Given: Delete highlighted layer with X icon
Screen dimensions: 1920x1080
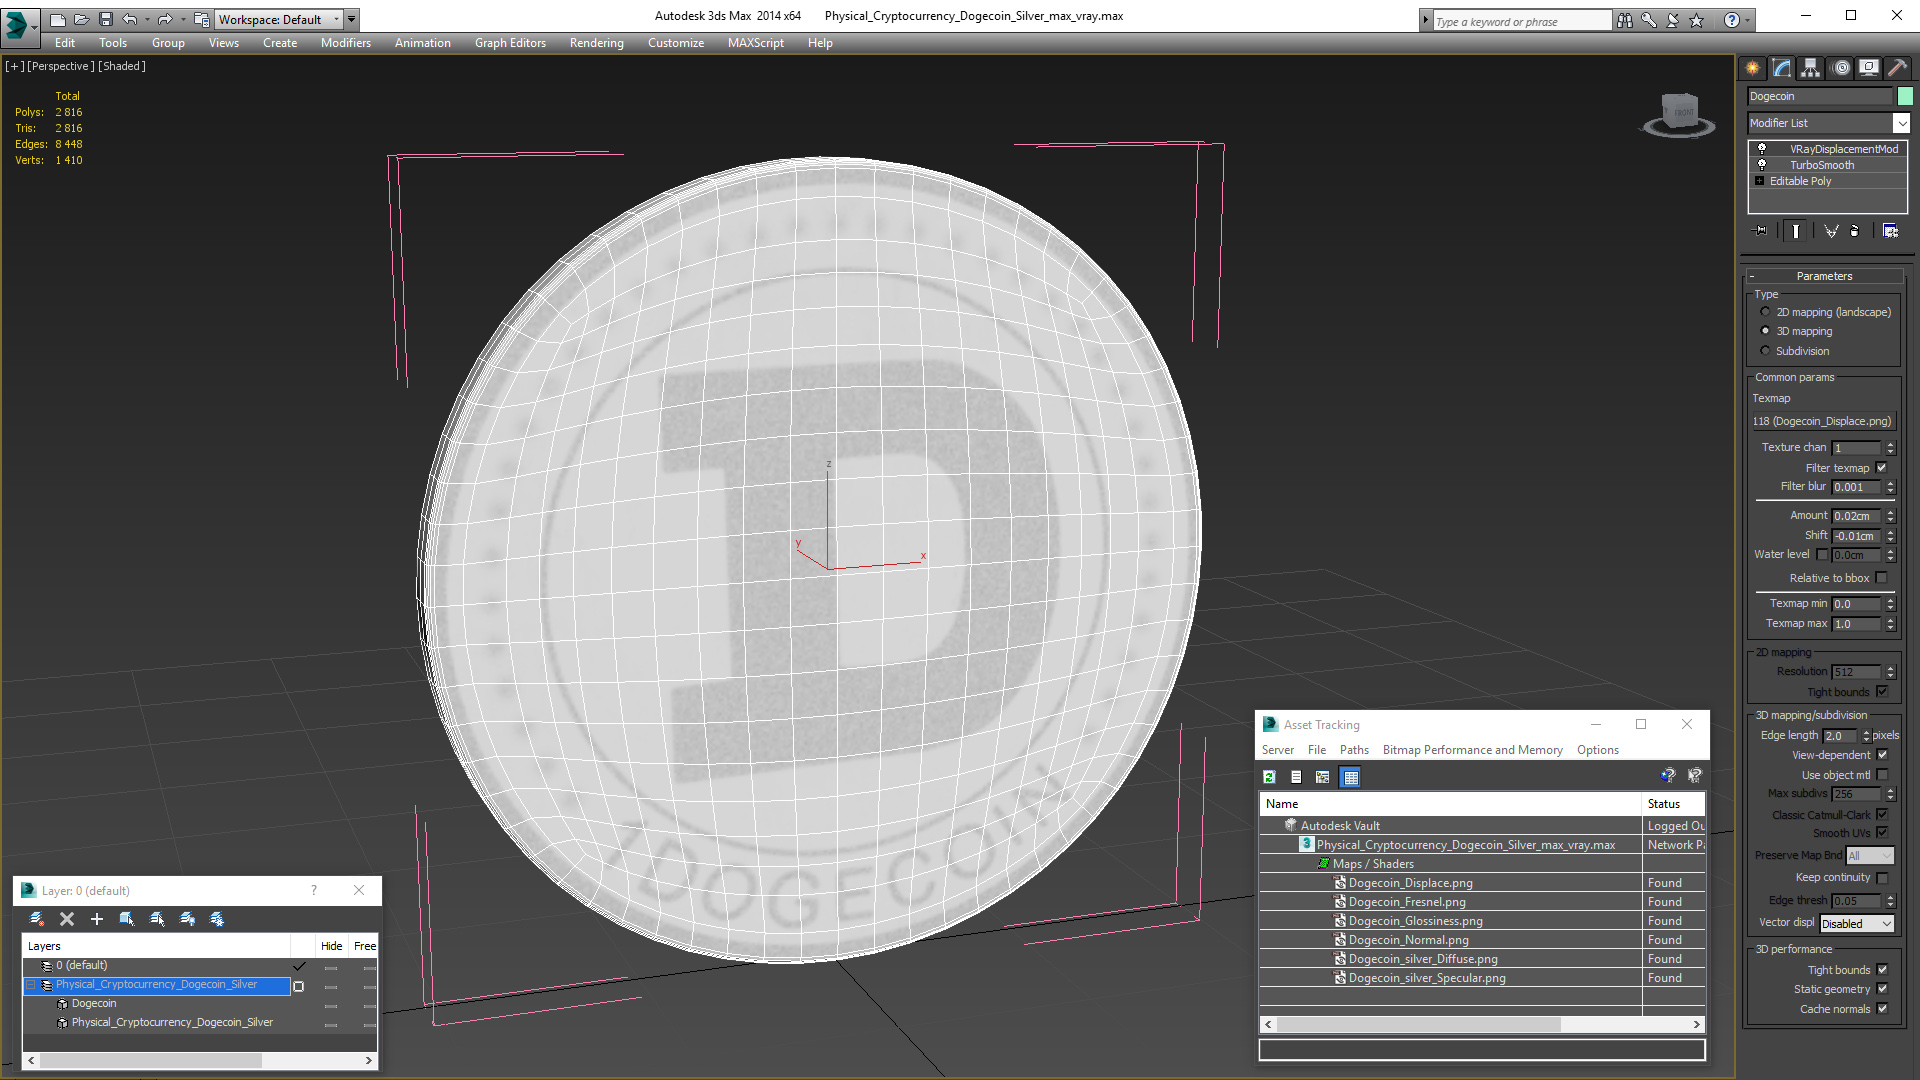Looking at the screenshot, I should click(x=67, y=919).
